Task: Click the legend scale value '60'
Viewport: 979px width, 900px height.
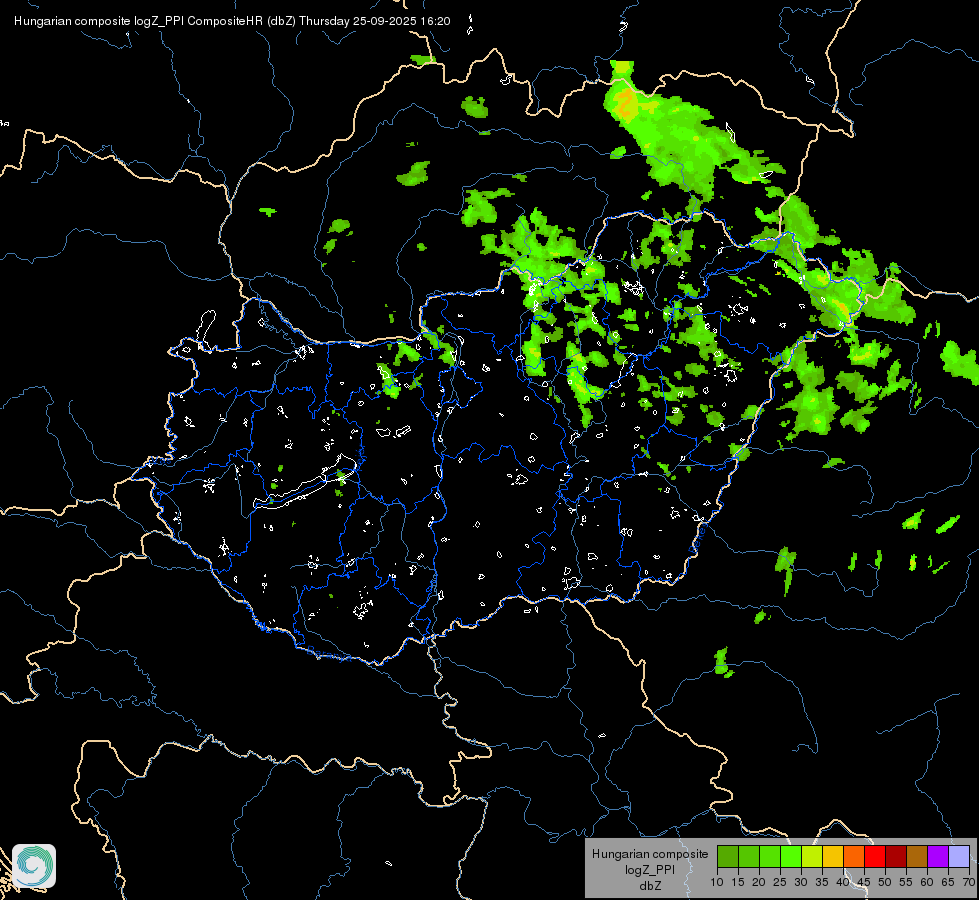Action: [927, 883]
